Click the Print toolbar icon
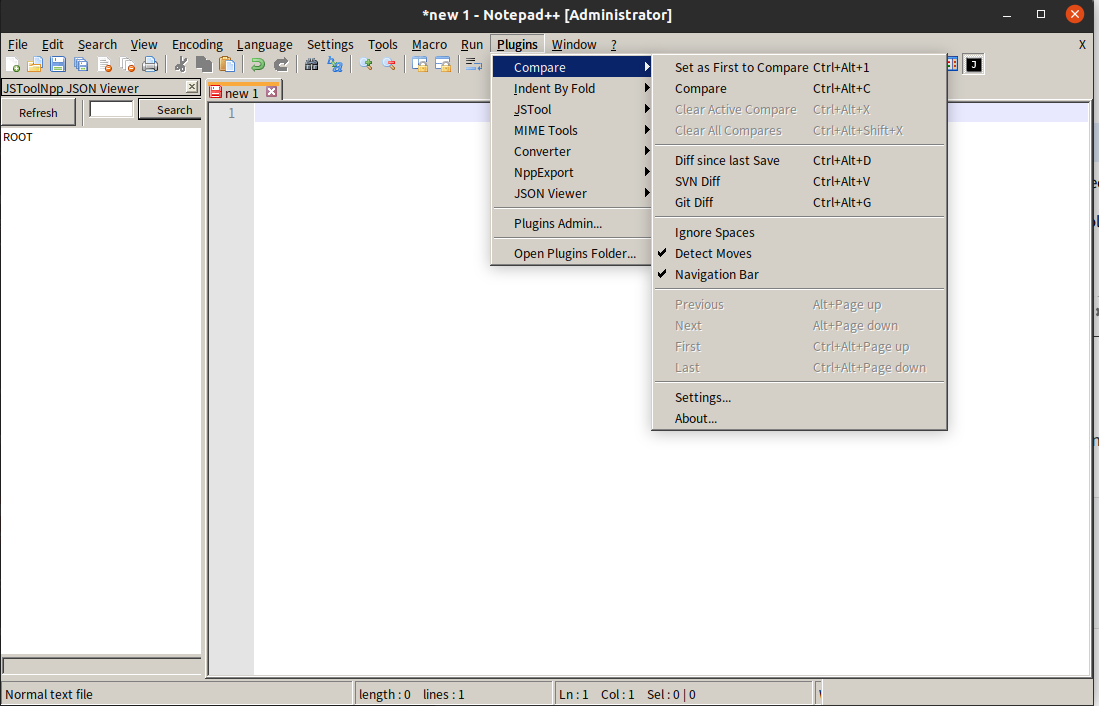Screen dimensions: 1099x706 tap(150, 65)
